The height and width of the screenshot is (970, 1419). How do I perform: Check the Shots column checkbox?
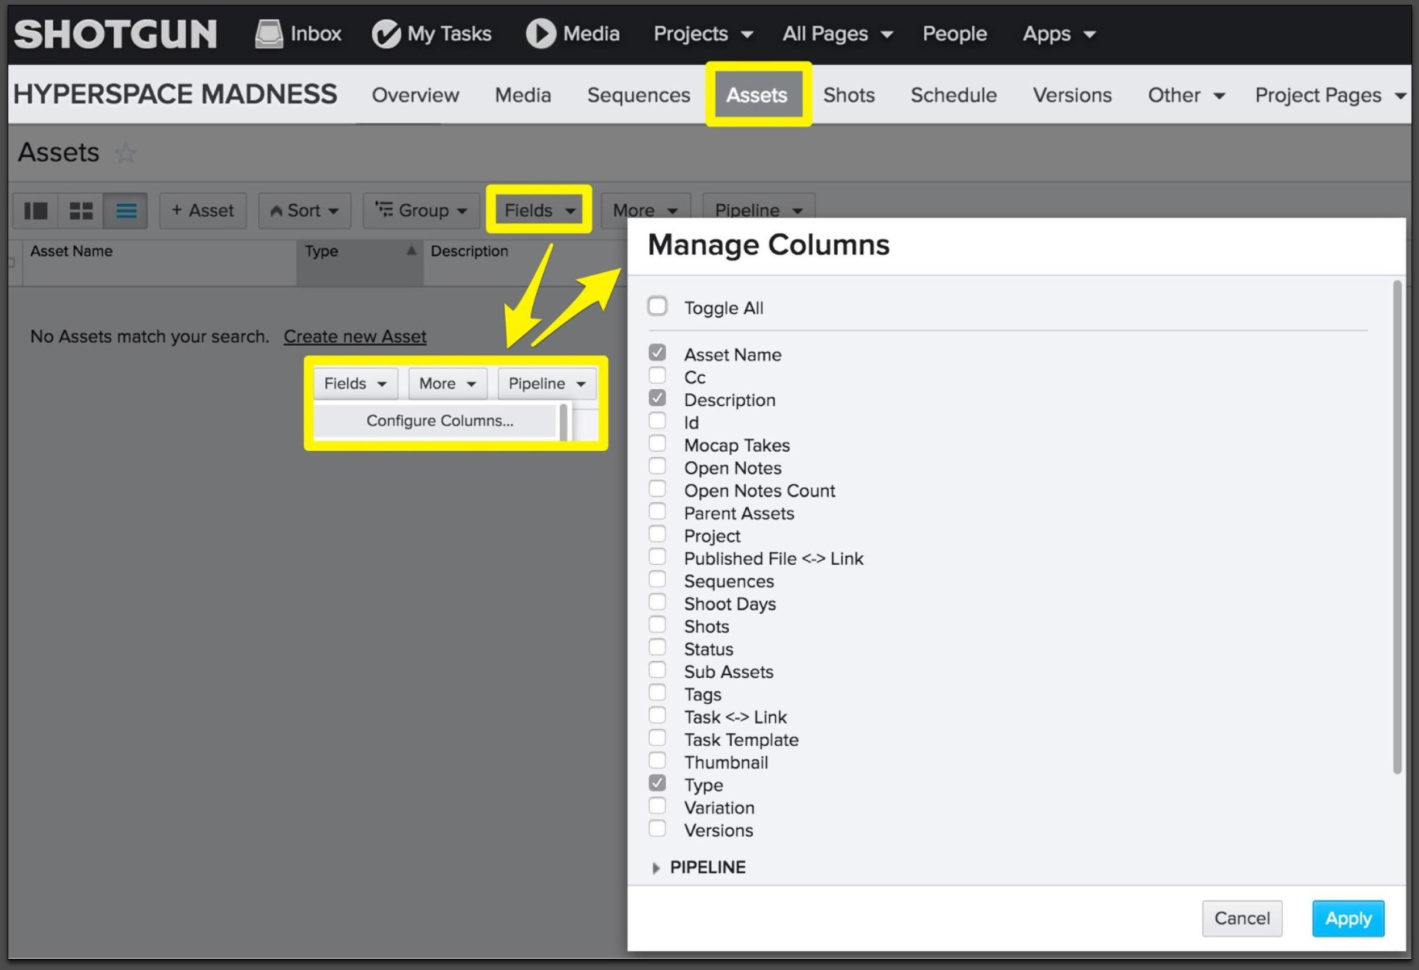click(x=657, y=624)
